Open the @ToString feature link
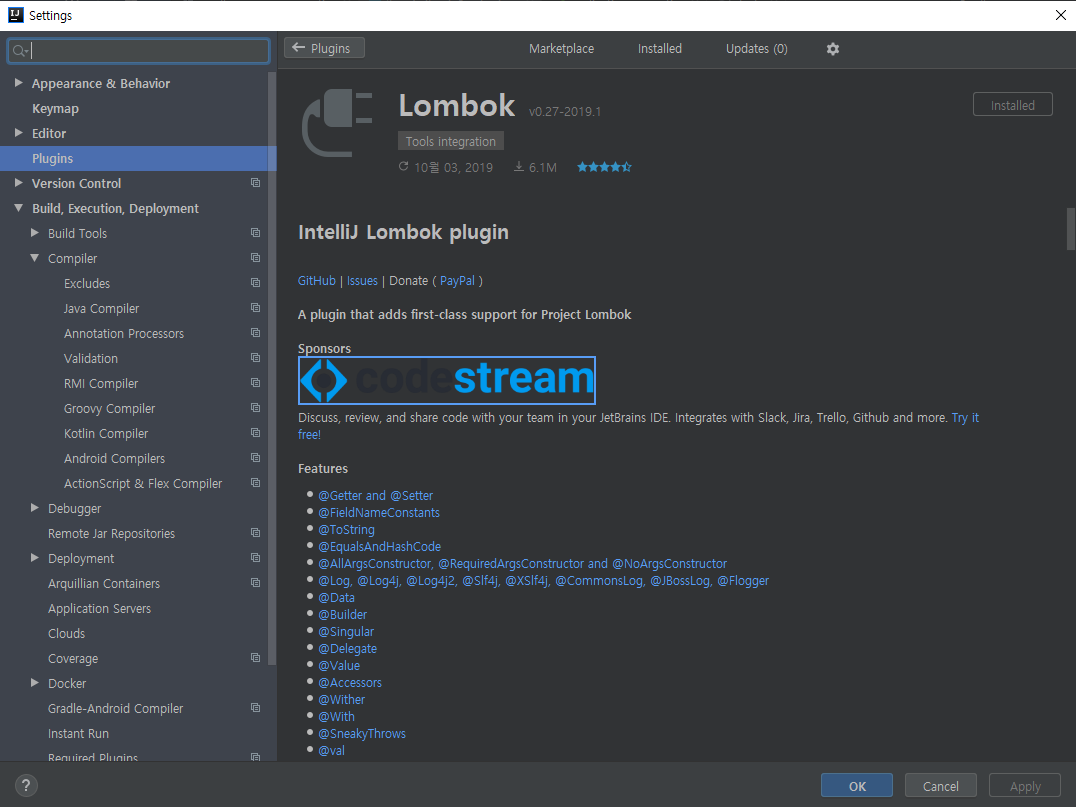 coord(347,530)
